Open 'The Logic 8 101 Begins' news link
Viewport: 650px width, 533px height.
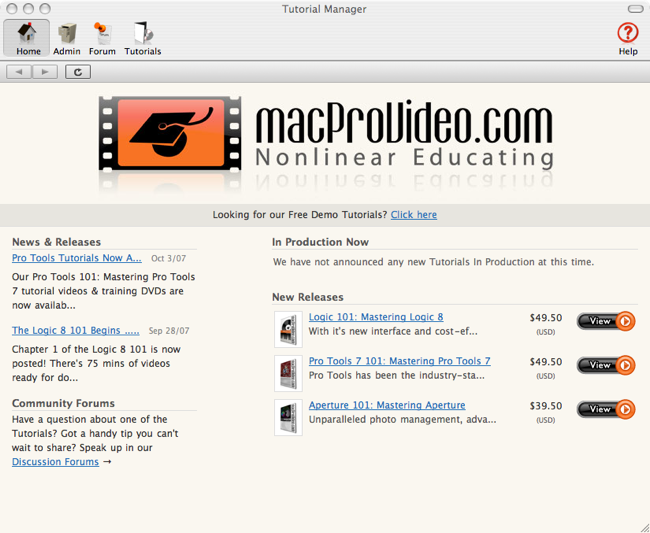pyautogui.click(x=75, y=330)
